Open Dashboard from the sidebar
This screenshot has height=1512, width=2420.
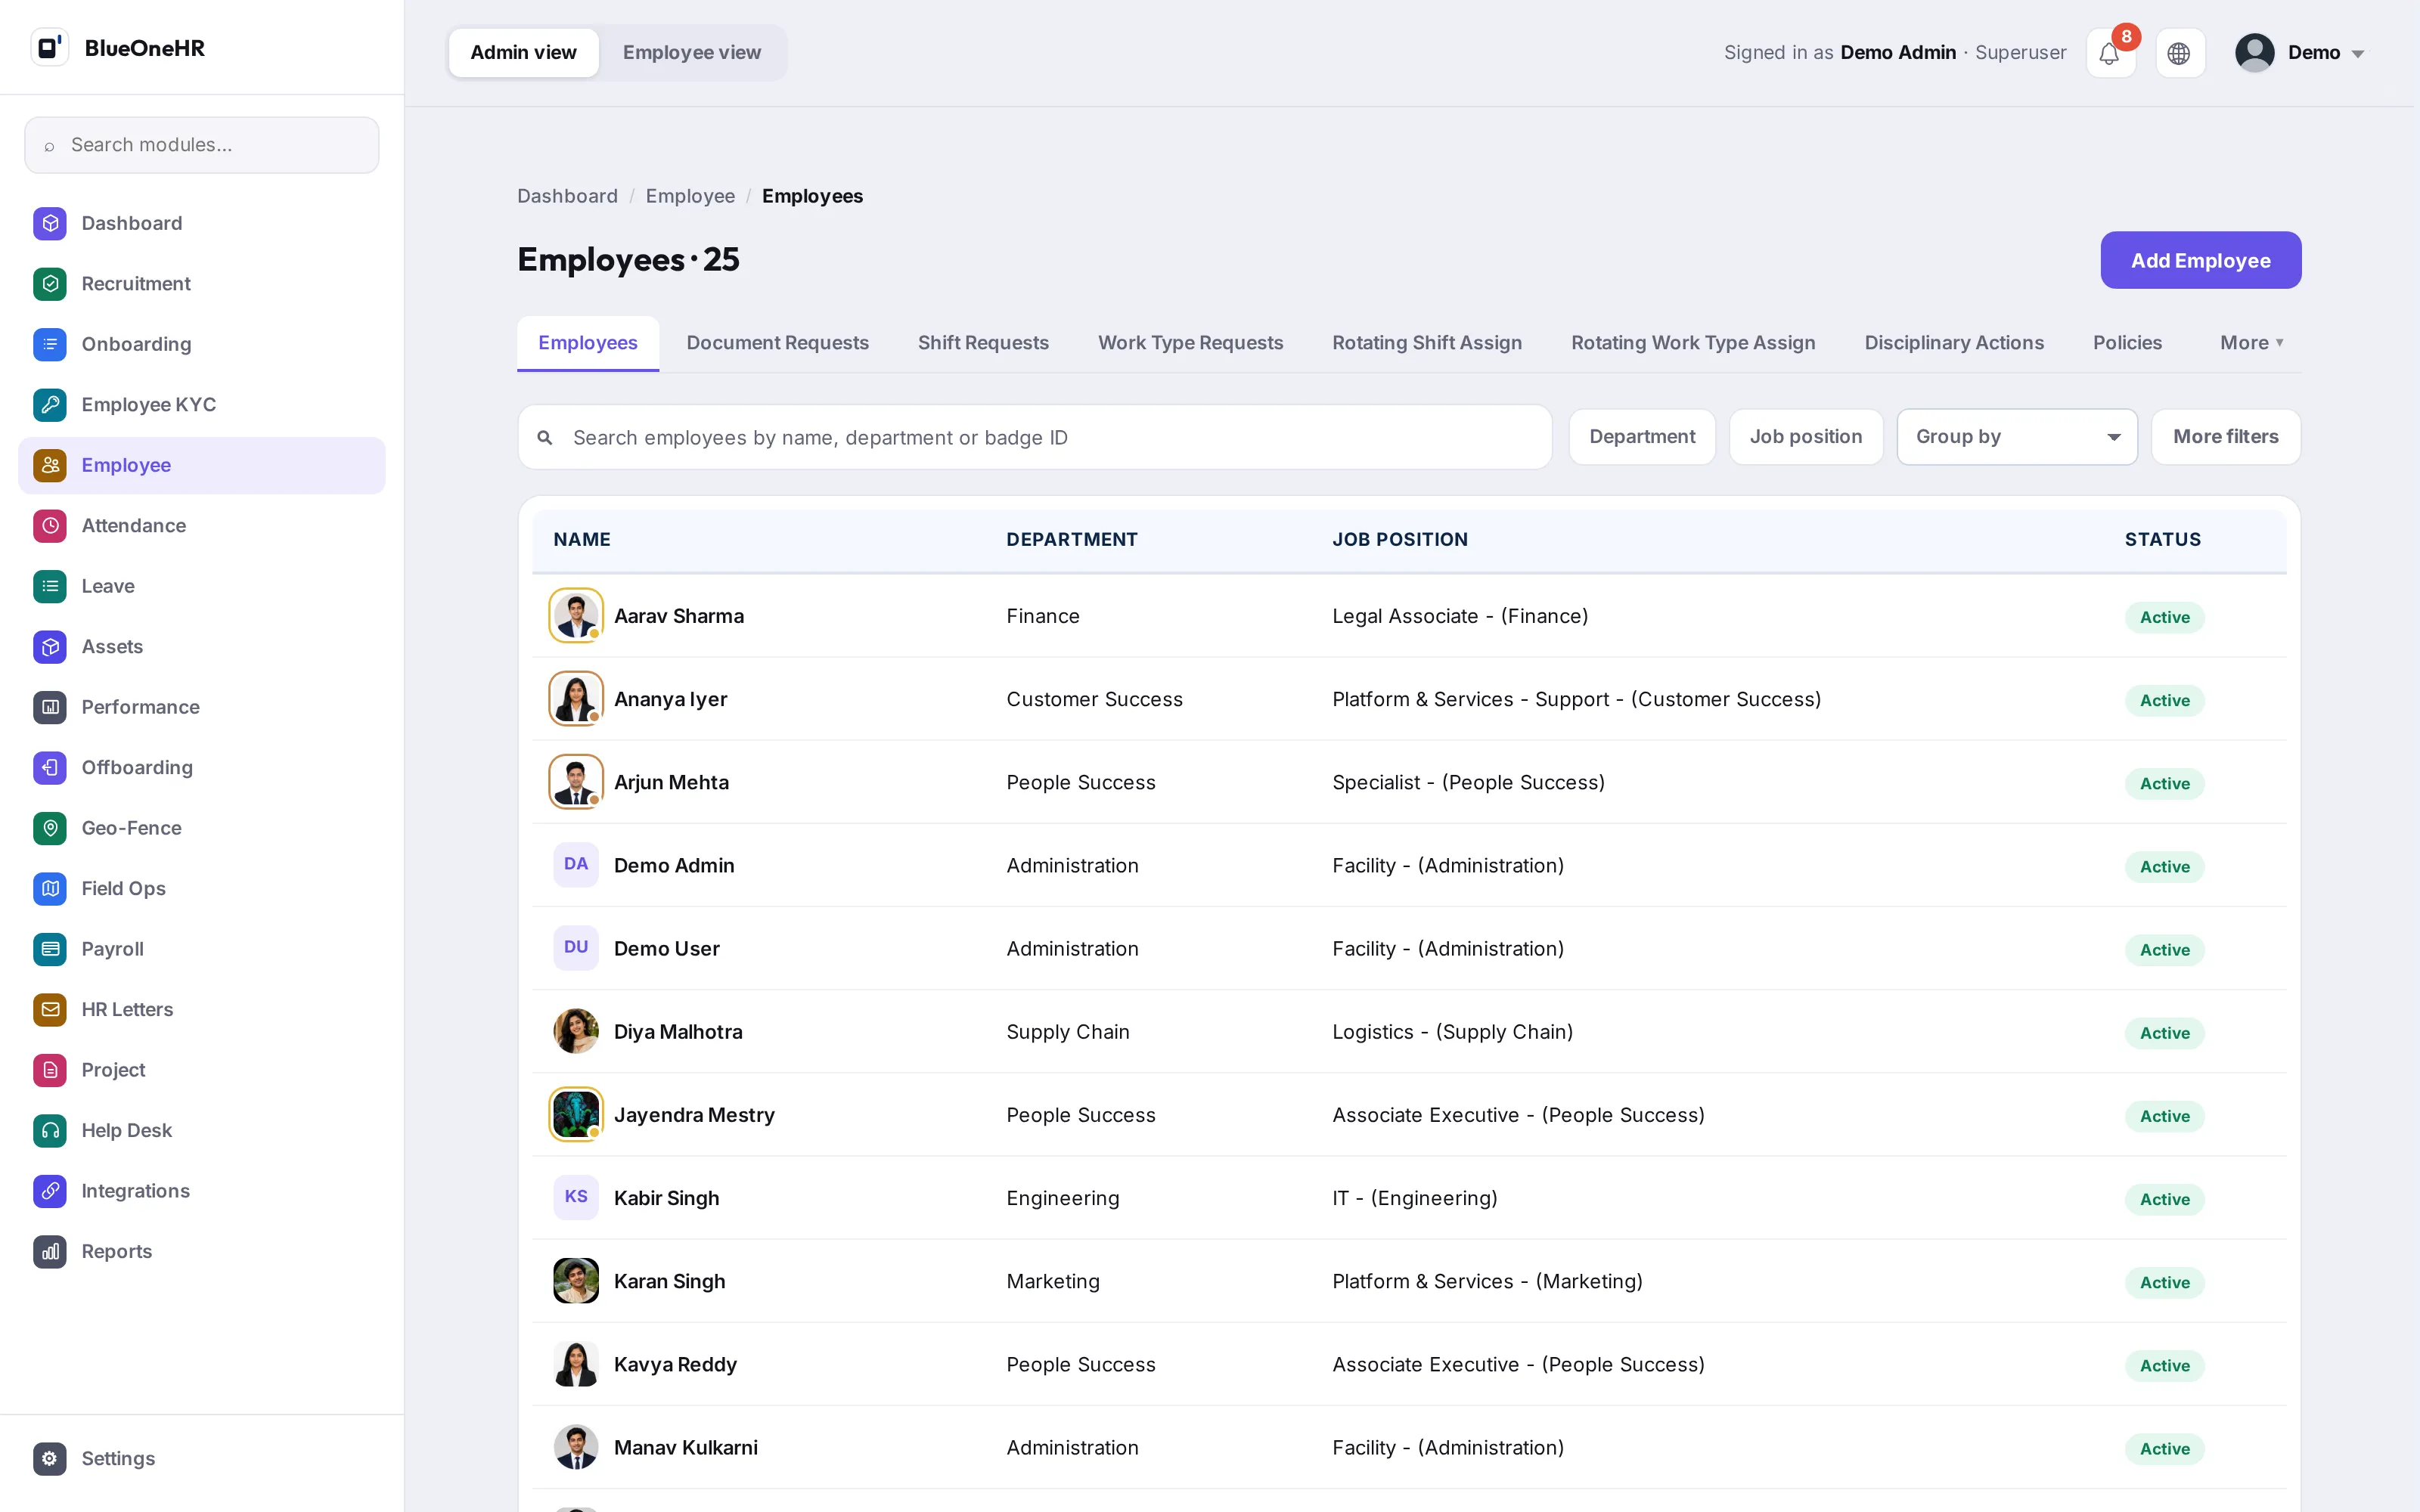tap(202, 223)
